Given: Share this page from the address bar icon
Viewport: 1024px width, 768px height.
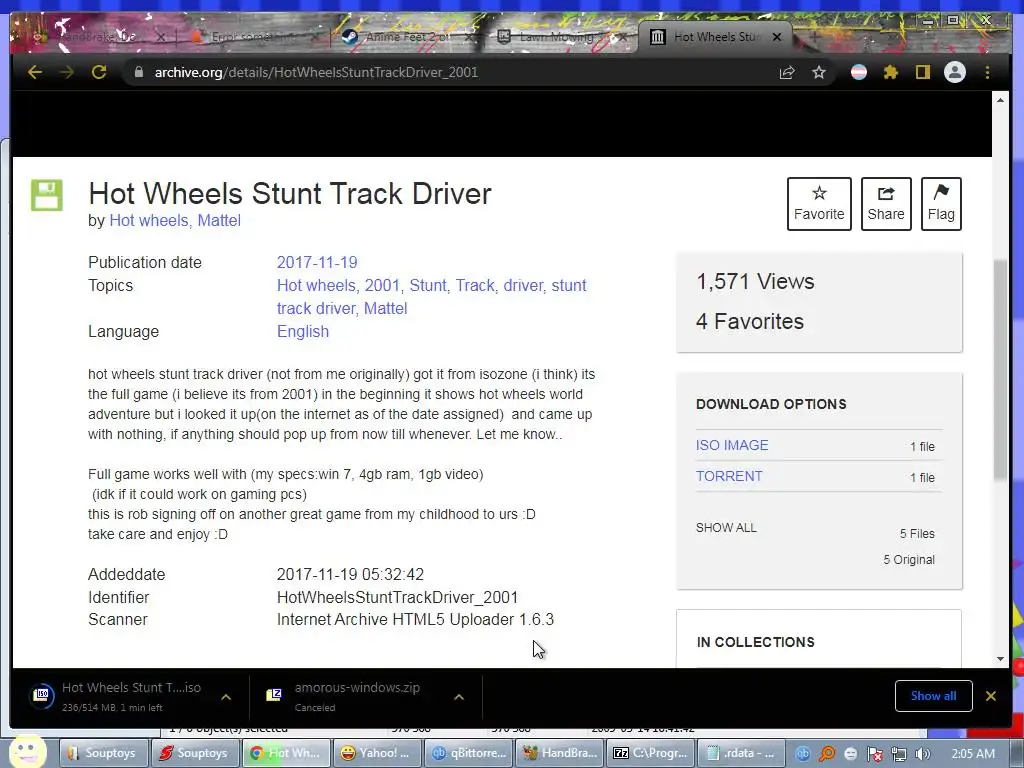Looking at the screenshot, I should coord(787,72).
